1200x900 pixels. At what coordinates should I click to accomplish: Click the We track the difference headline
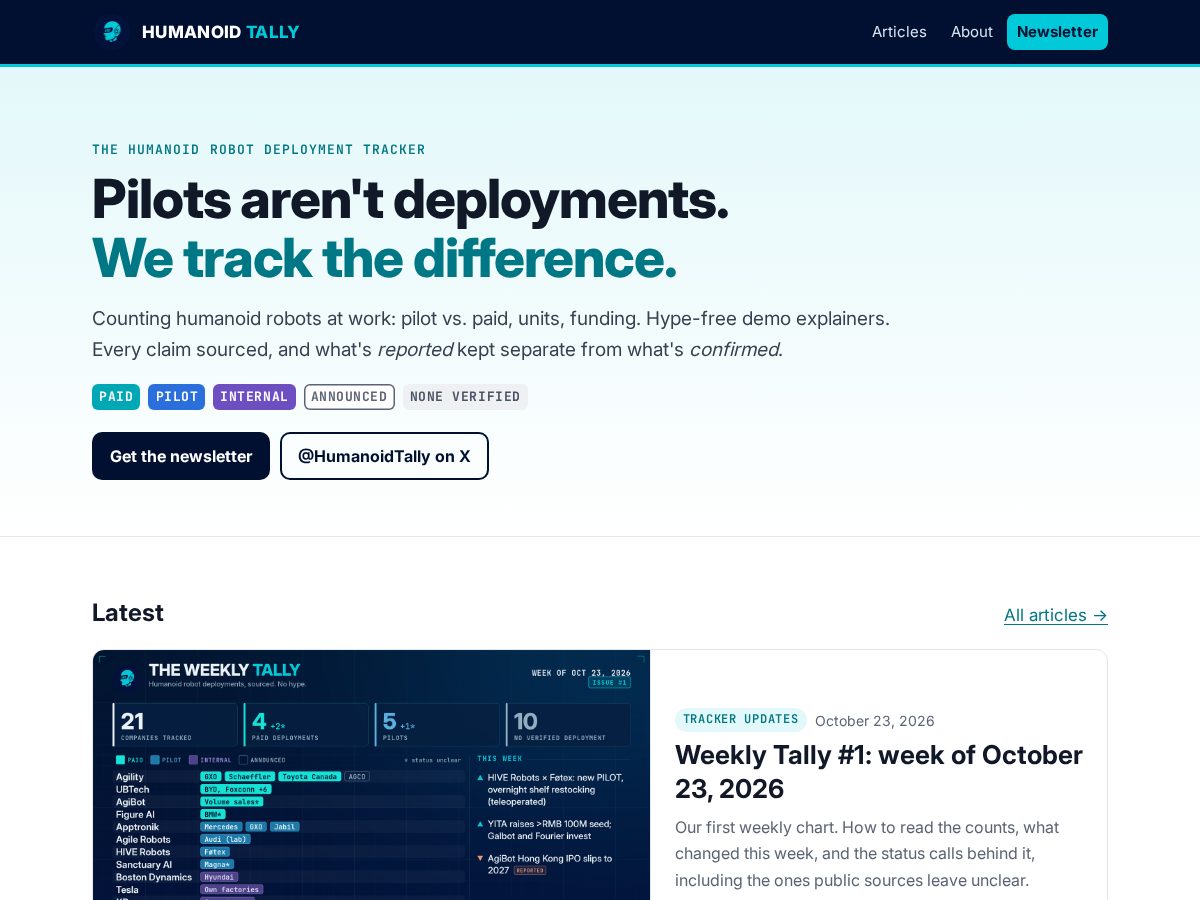tap(384, 258)
